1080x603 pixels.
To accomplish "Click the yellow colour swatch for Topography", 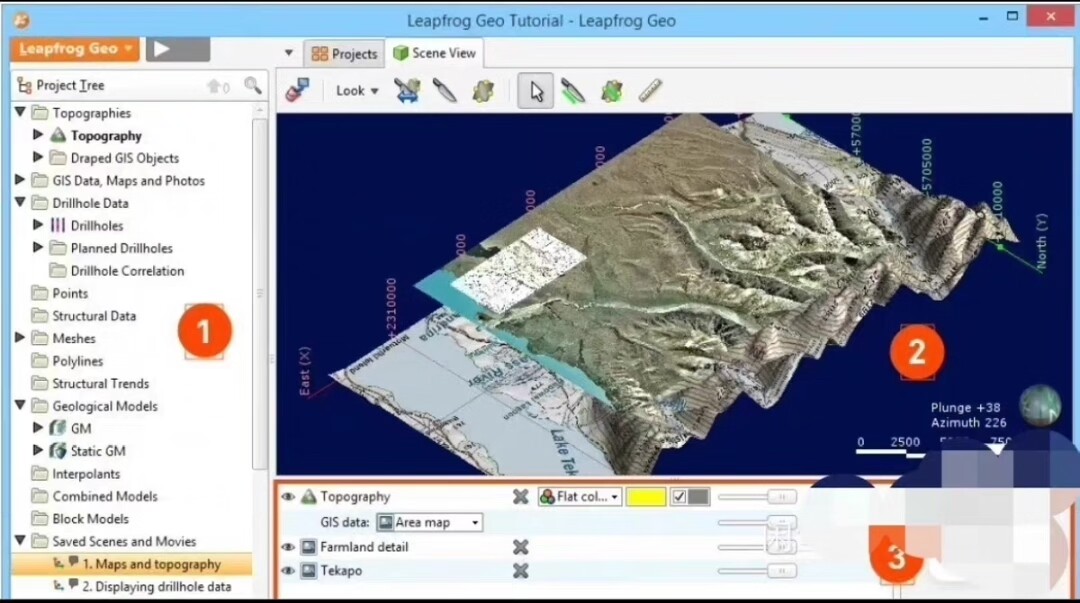I will coord(645,496).
